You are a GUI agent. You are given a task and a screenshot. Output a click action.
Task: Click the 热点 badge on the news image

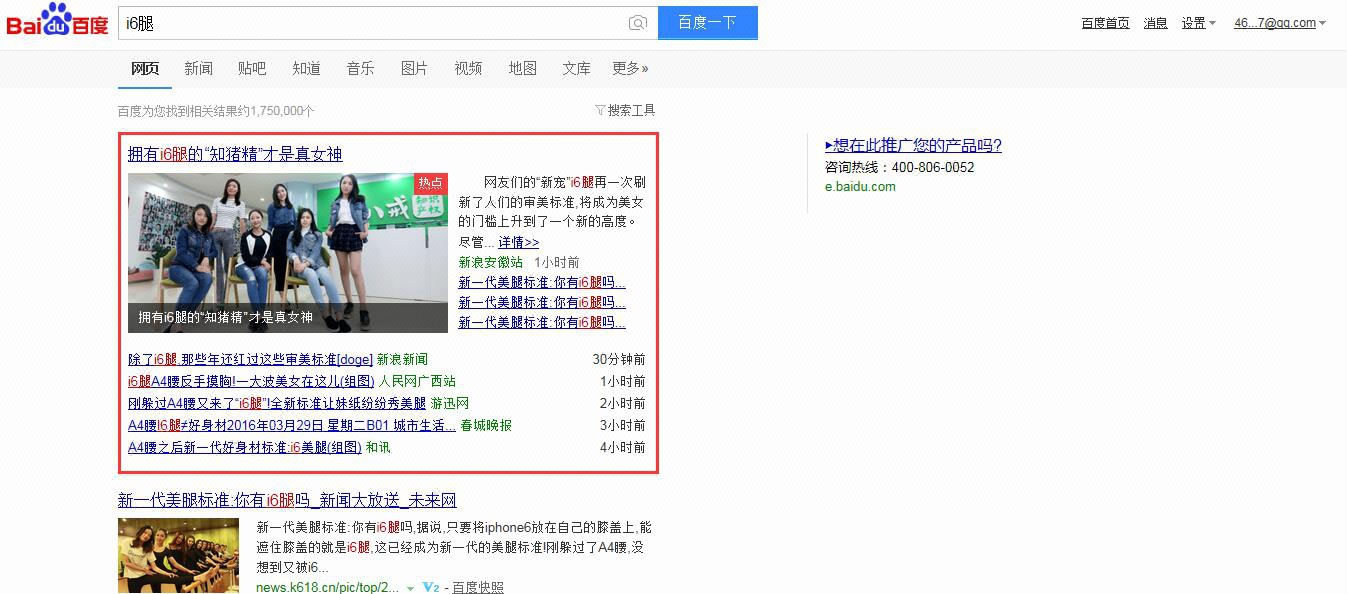[430, 183]
